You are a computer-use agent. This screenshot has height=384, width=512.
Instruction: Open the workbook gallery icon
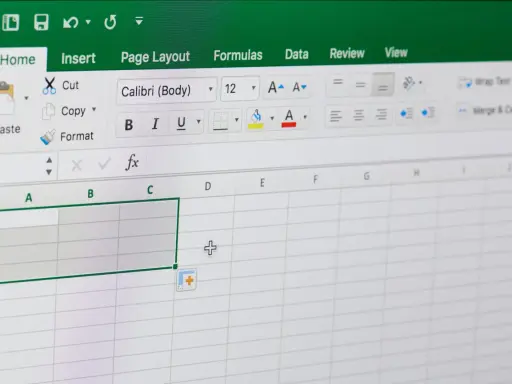(x=10, y=23)
